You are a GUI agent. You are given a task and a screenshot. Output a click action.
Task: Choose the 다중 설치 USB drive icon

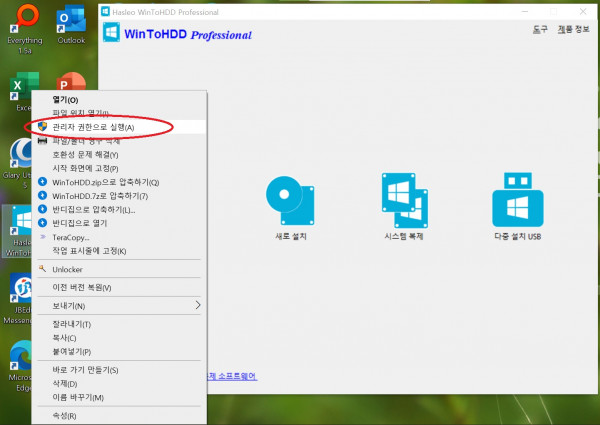coord(518,199)
